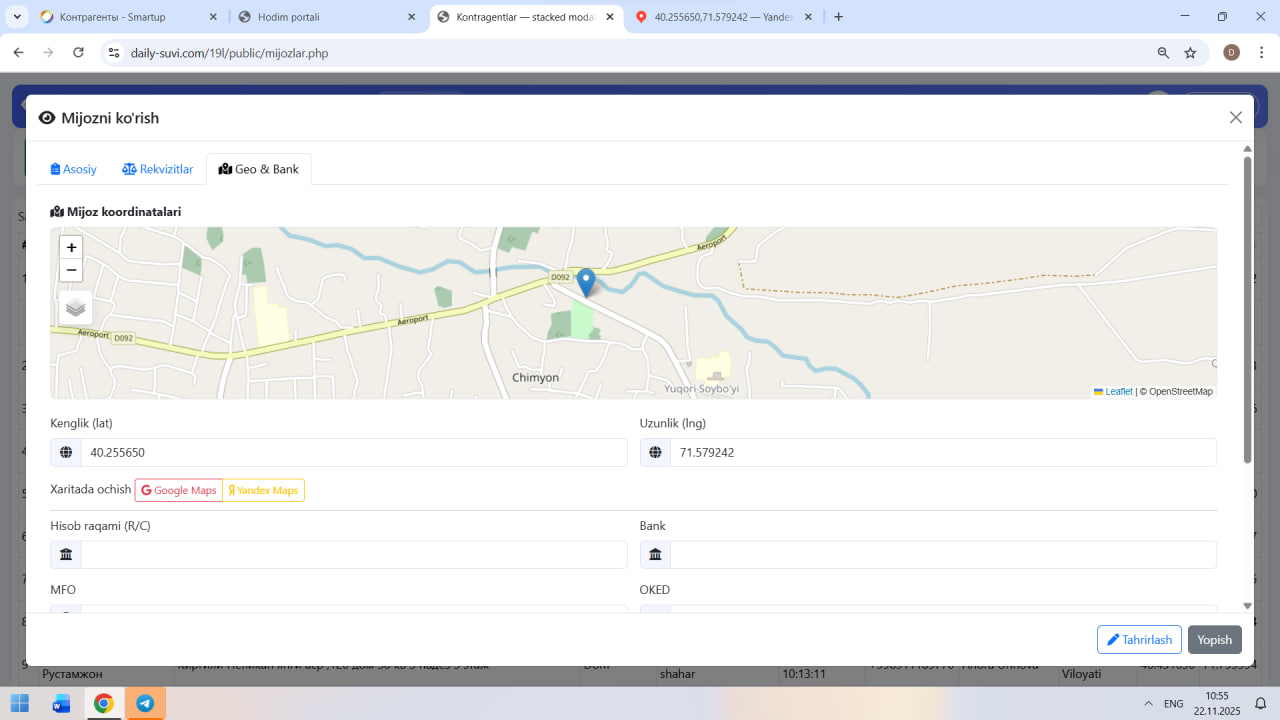Click the Uzunlik (lng) input field
This screenshot has height=720, width=1280.
pos(942,453)
